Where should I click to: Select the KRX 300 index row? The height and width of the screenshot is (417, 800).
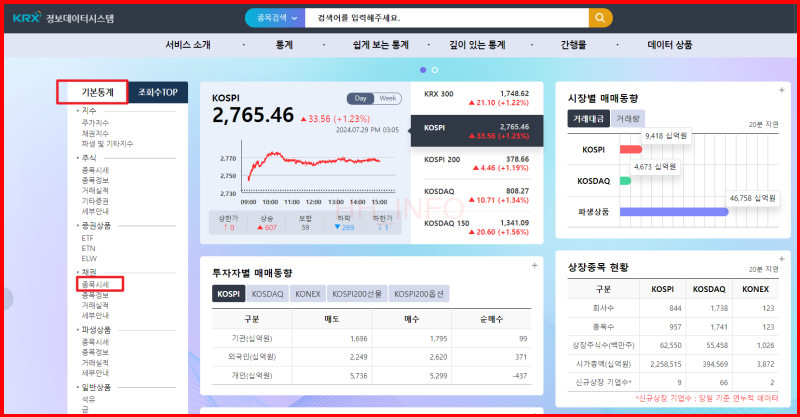coord(477,98)
